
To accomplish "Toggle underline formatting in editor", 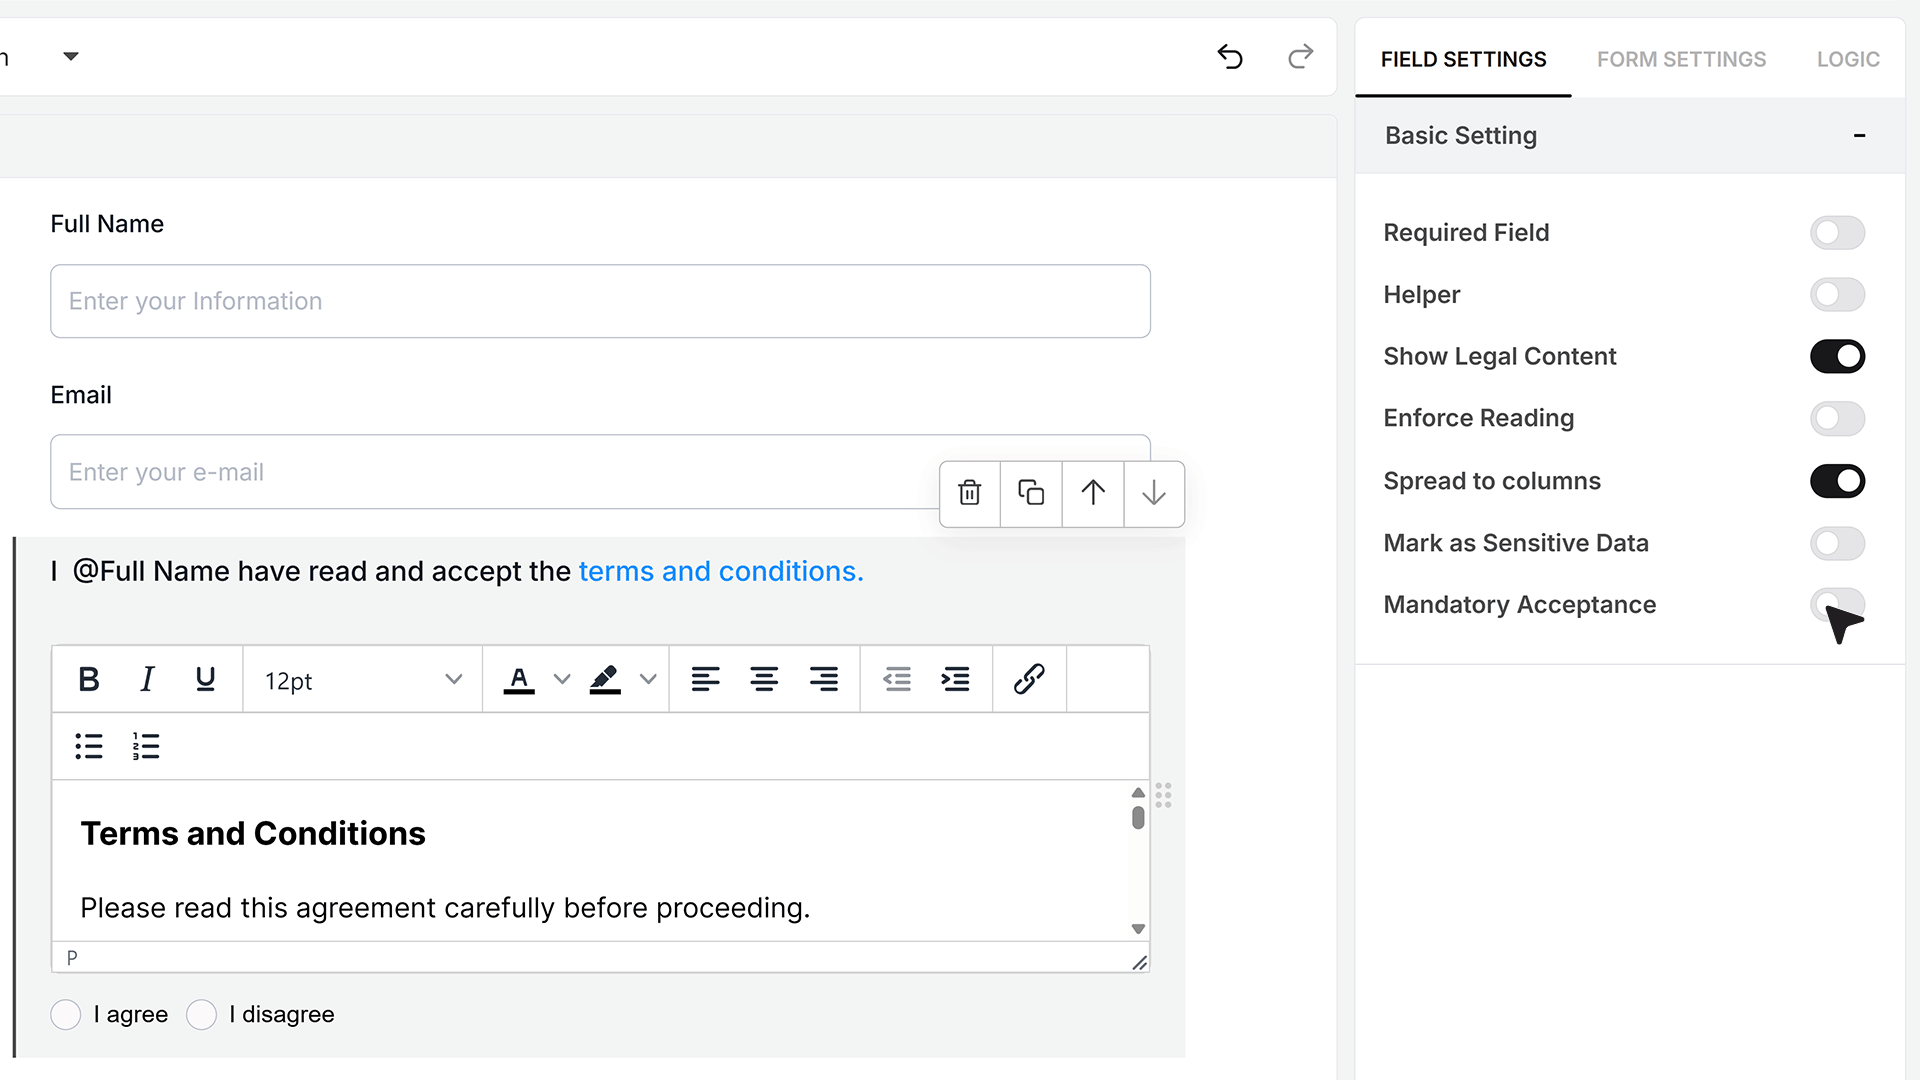I will [x=205, y=680].
